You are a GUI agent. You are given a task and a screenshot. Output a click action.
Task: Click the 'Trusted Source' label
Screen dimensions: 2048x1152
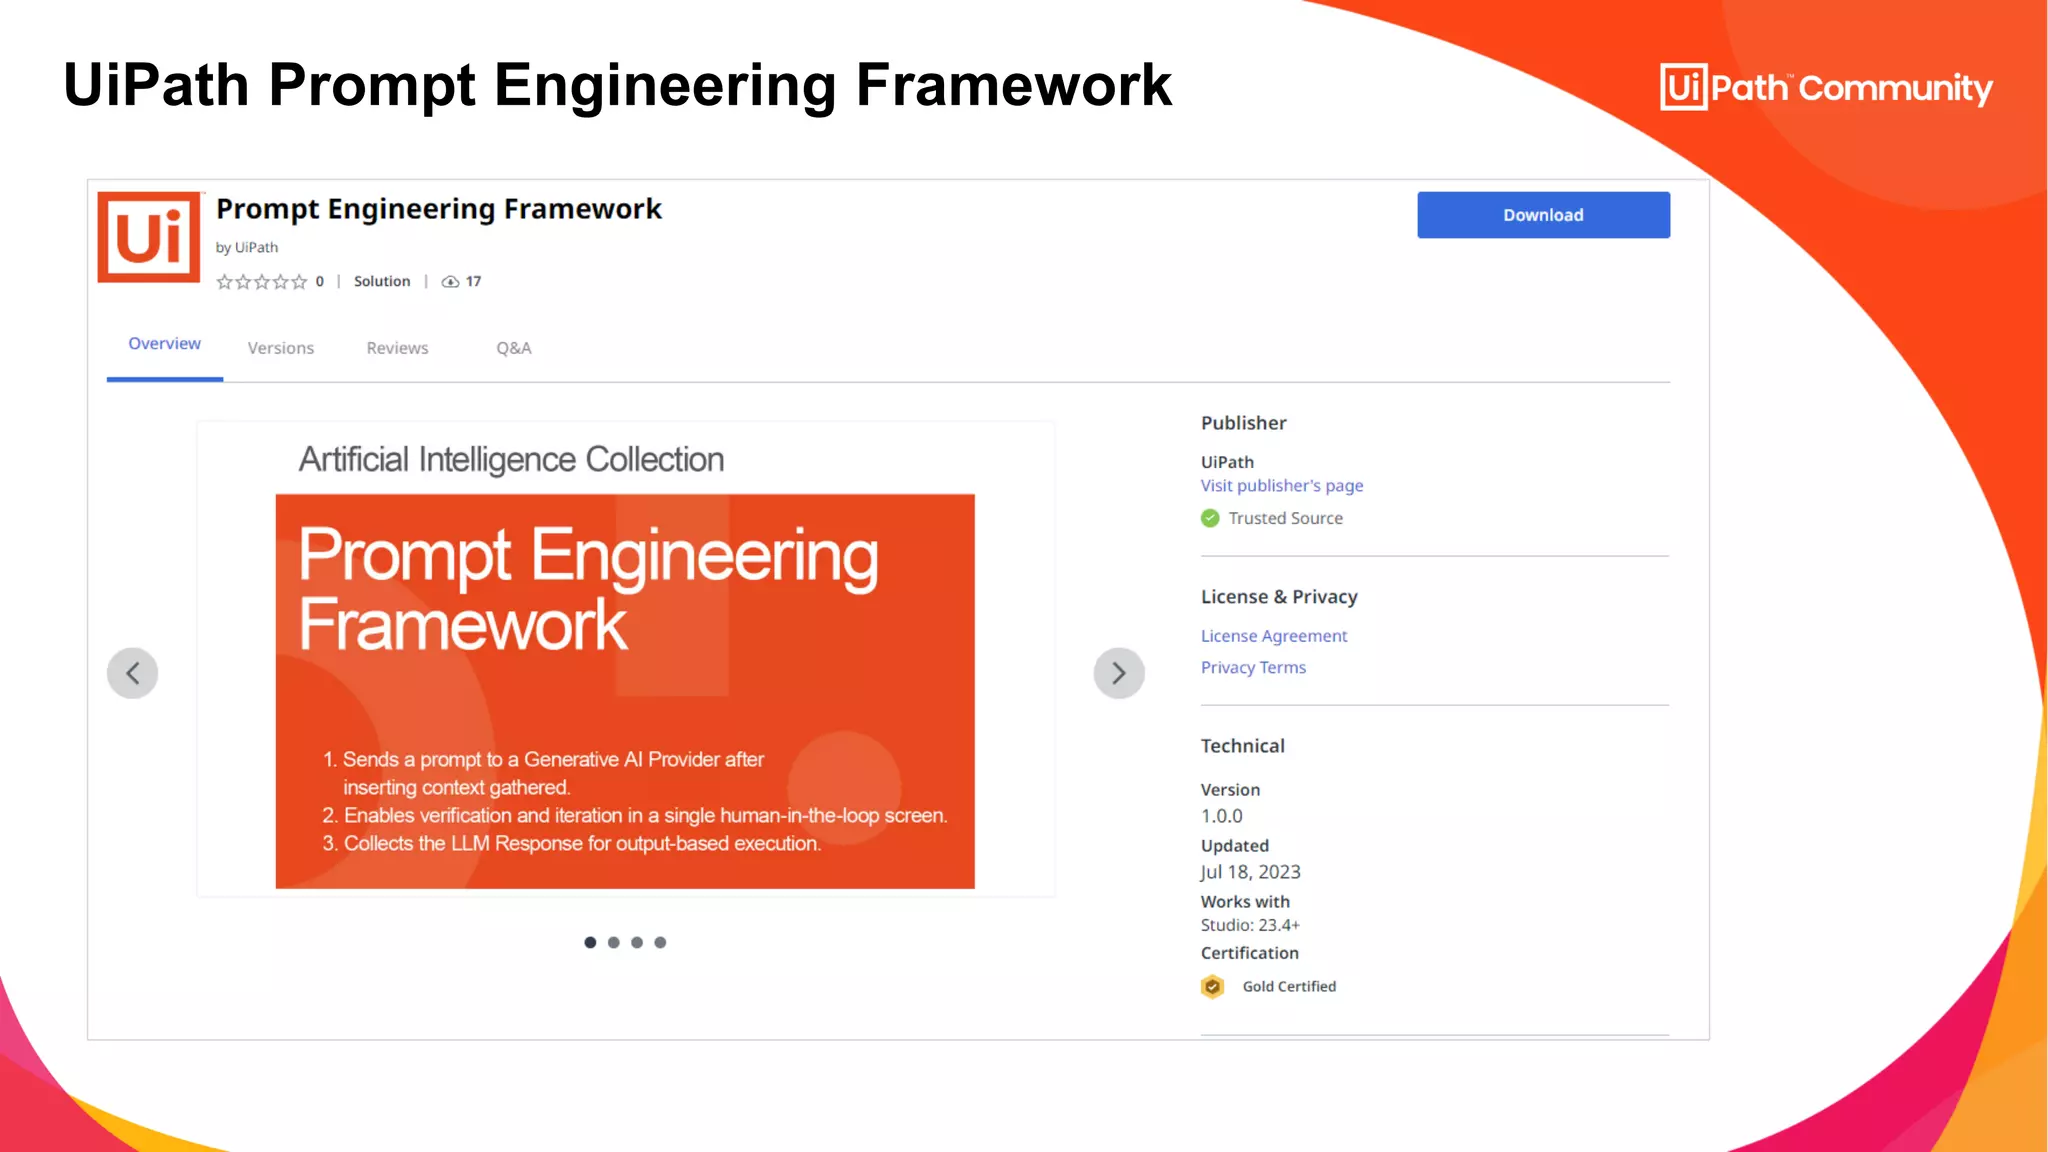1286,518
